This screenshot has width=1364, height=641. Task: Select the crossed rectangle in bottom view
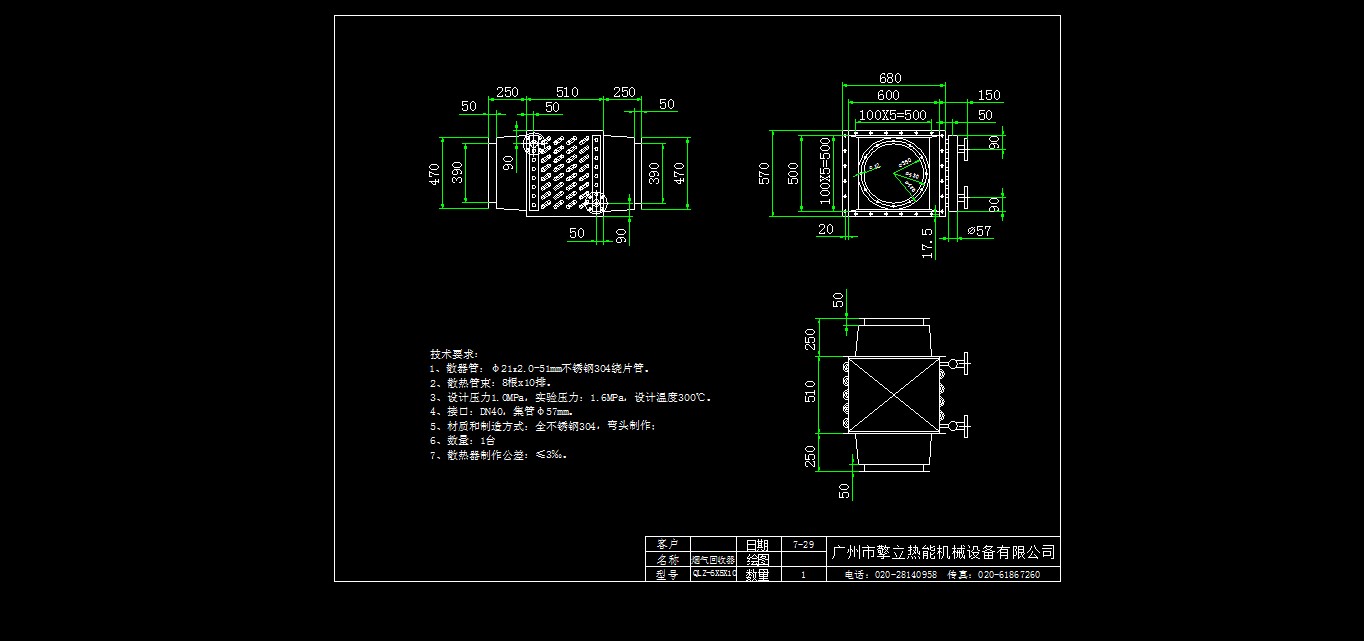click(x=893, y=395)
